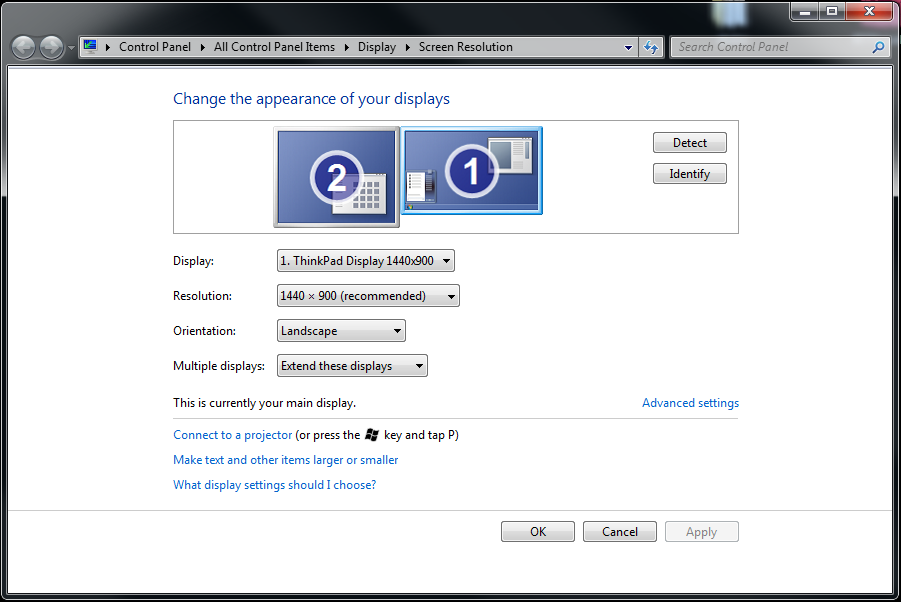Select monitor 1 thumbnail

click(x=471, y=170)
